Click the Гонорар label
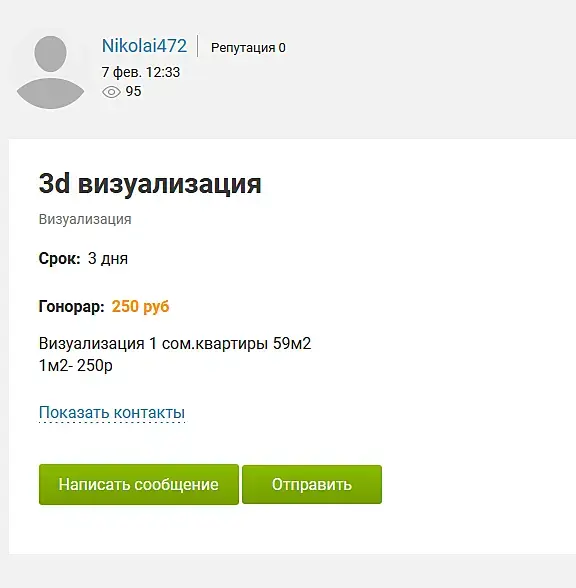Screen dimensions: 576x588 click(x=72, y=307)
